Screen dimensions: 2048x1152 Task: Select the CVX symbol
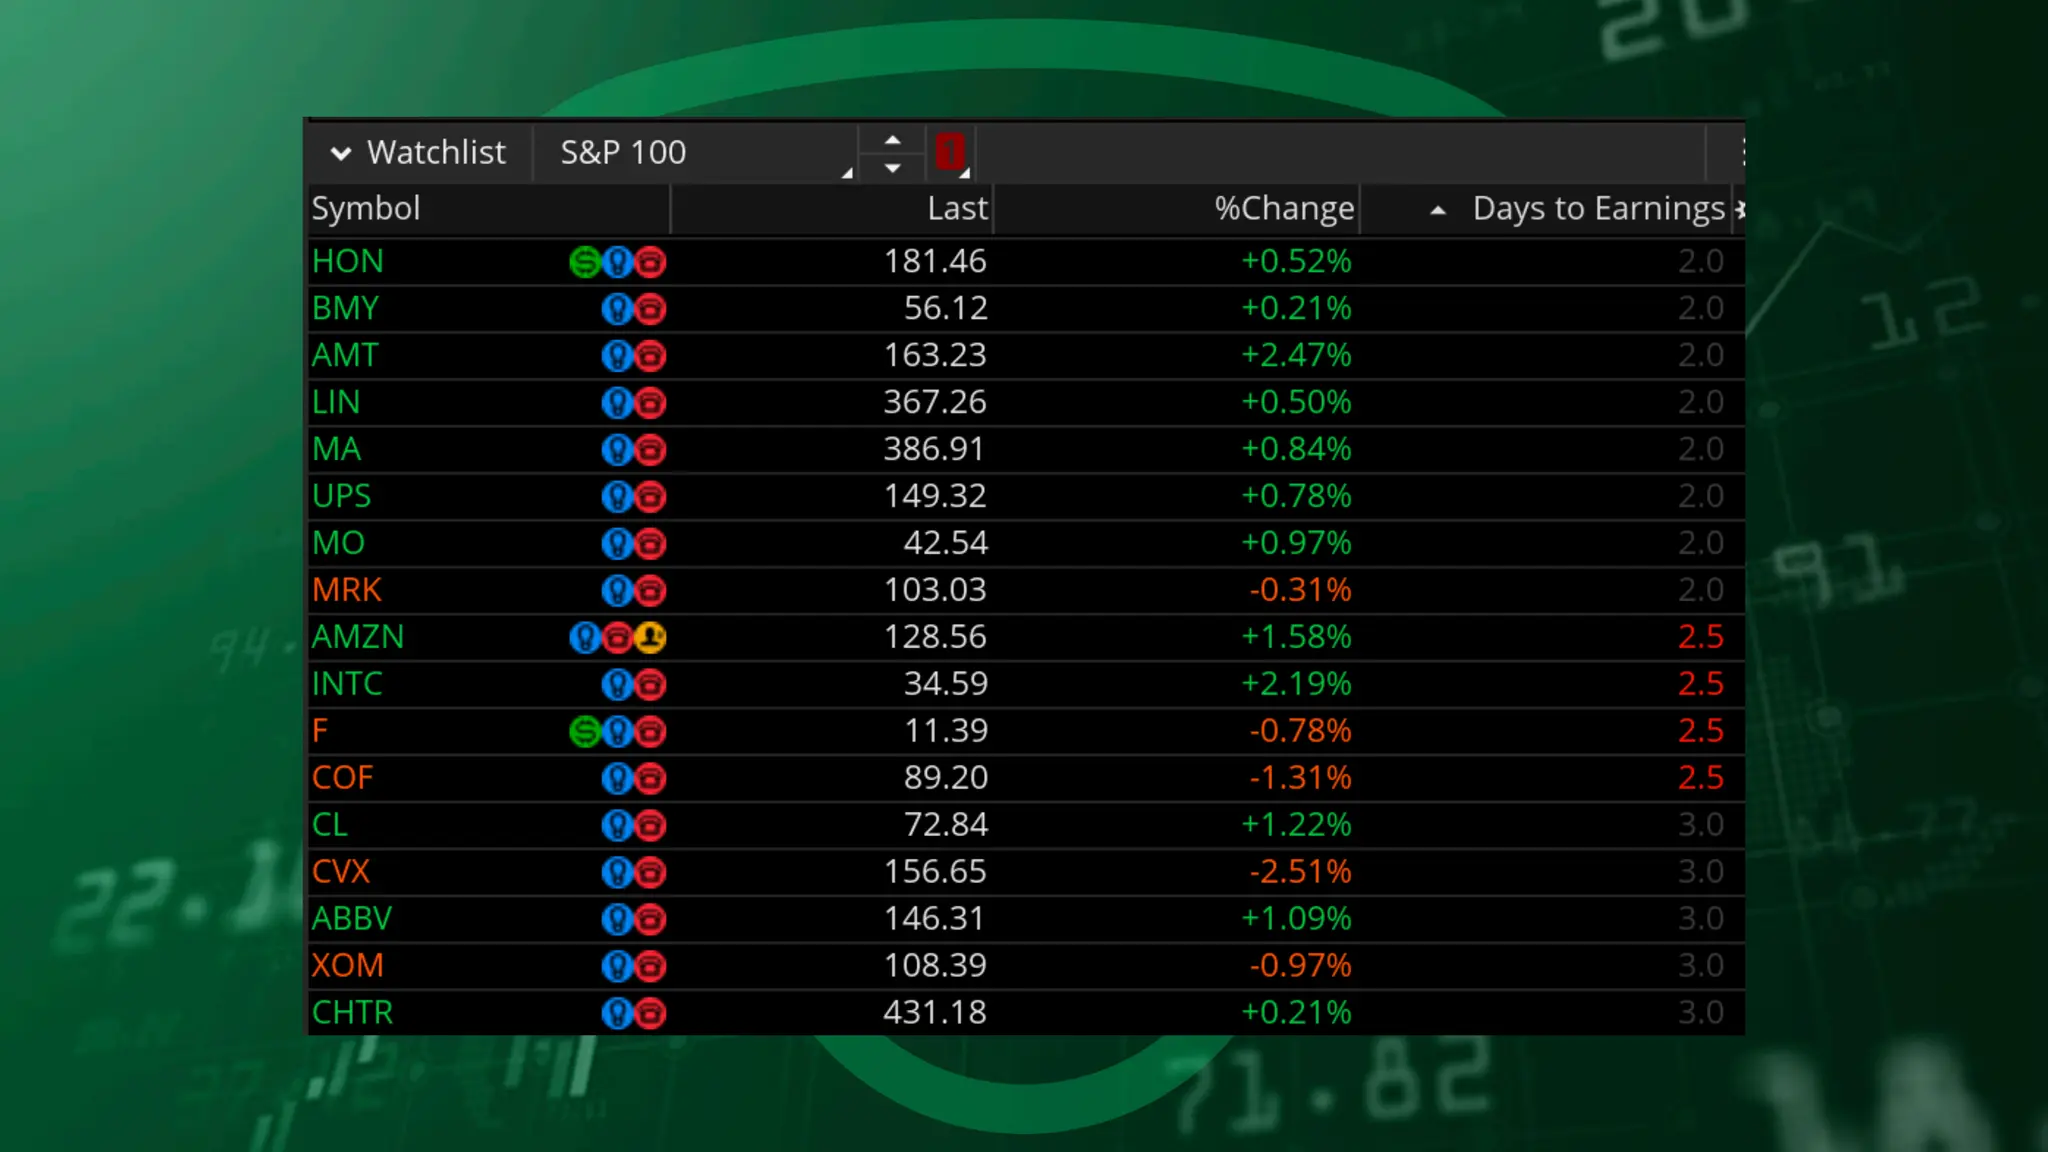[x=341, y=872]
